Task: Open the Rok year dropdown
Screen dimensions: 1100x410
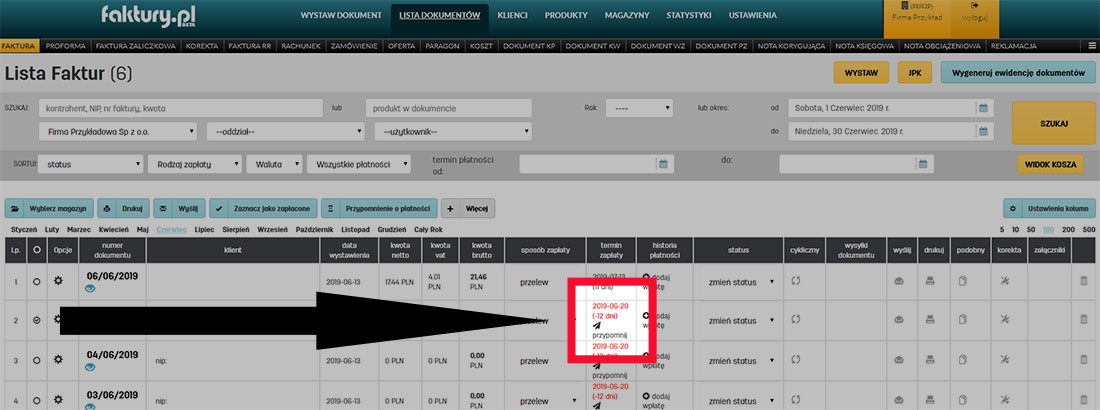Action: click(x=638, y=108)
